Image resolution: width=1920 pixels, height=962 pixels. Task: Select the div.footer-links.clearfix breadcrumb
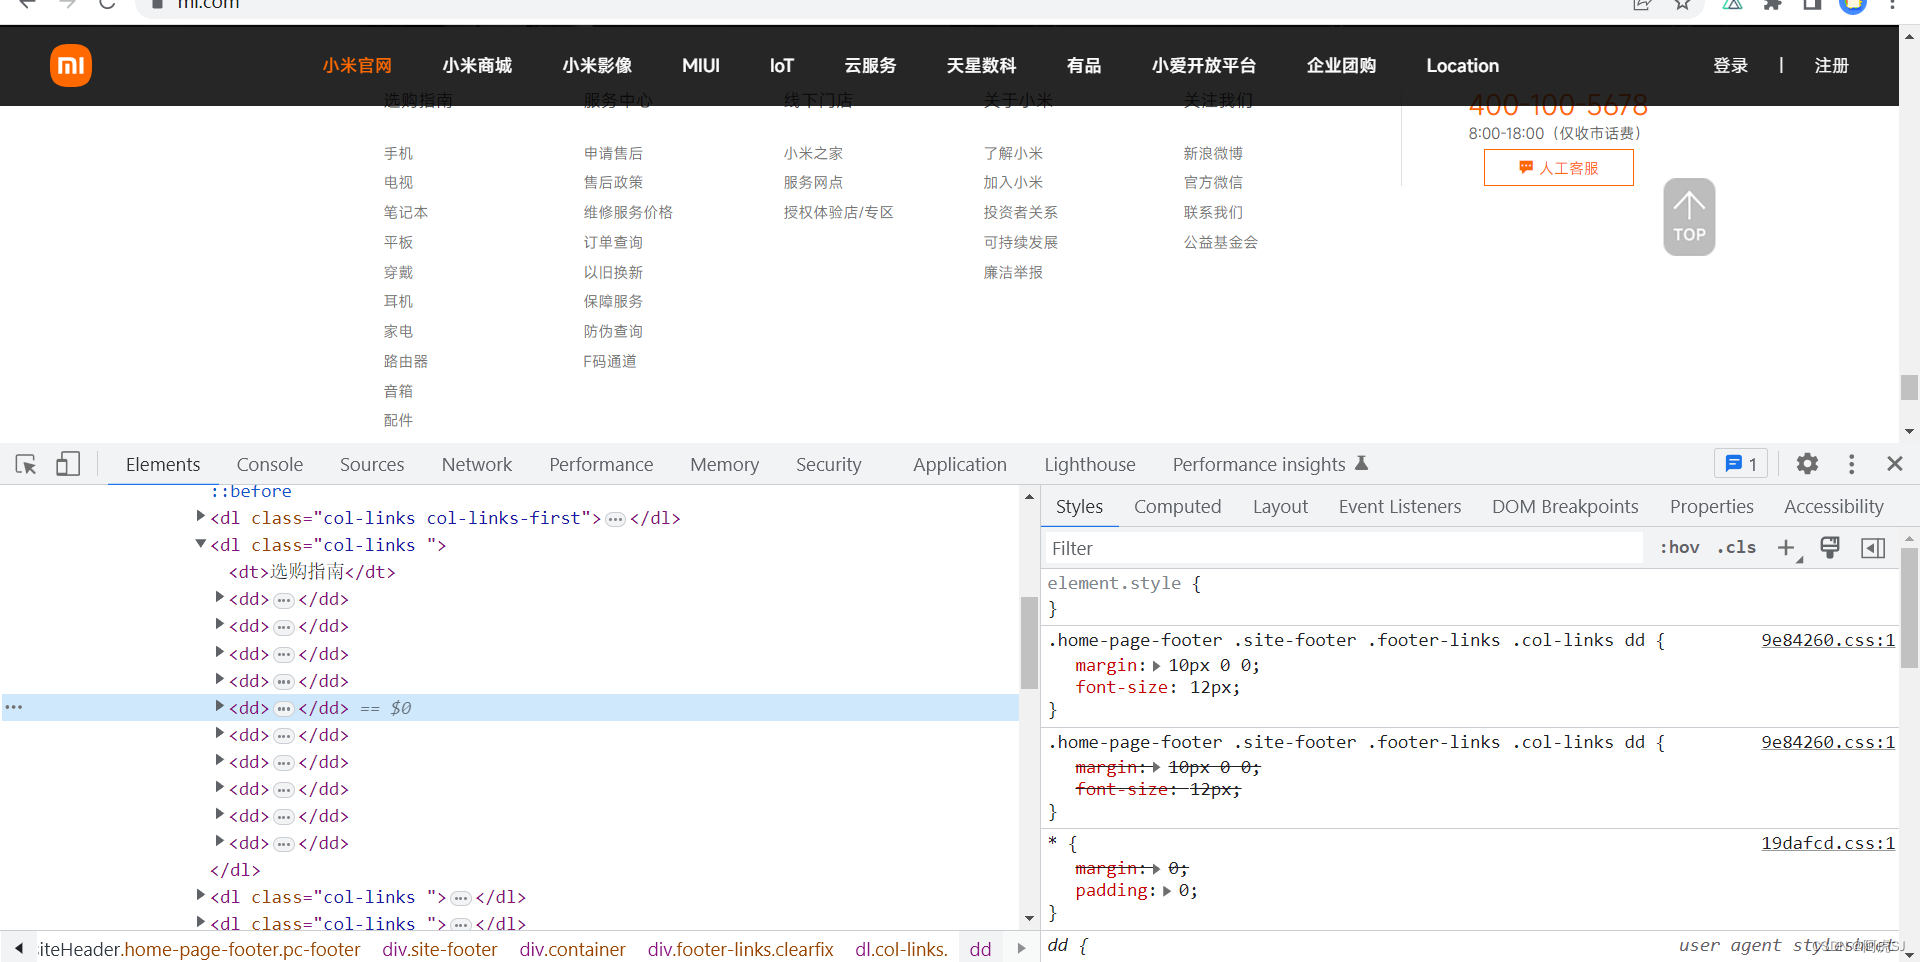pos(740,949)
